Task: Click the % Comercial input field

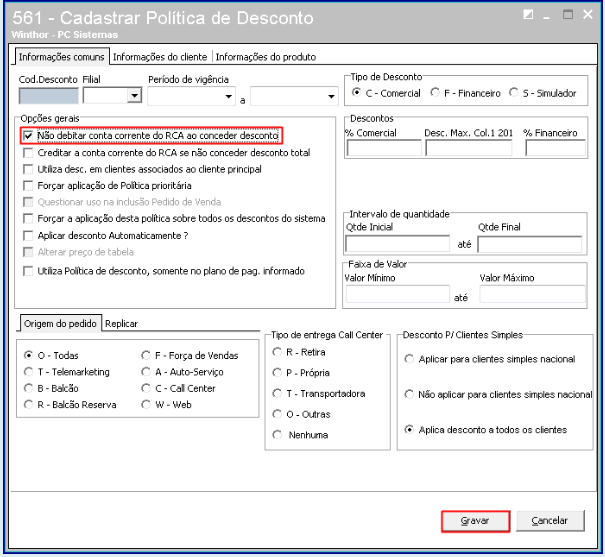Action: (x=384, y=148)
